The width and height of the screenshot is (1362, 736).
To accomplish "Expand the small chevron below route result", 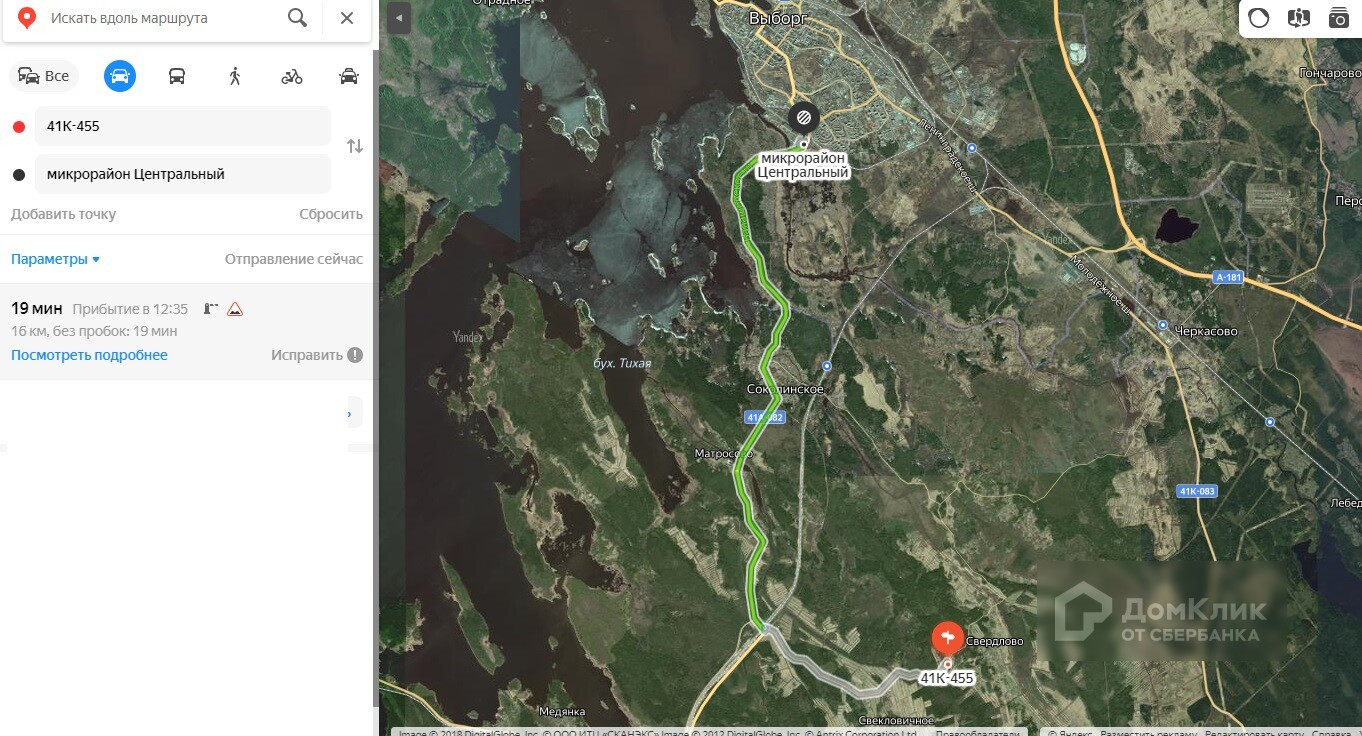I will click(x=349, y=413).
